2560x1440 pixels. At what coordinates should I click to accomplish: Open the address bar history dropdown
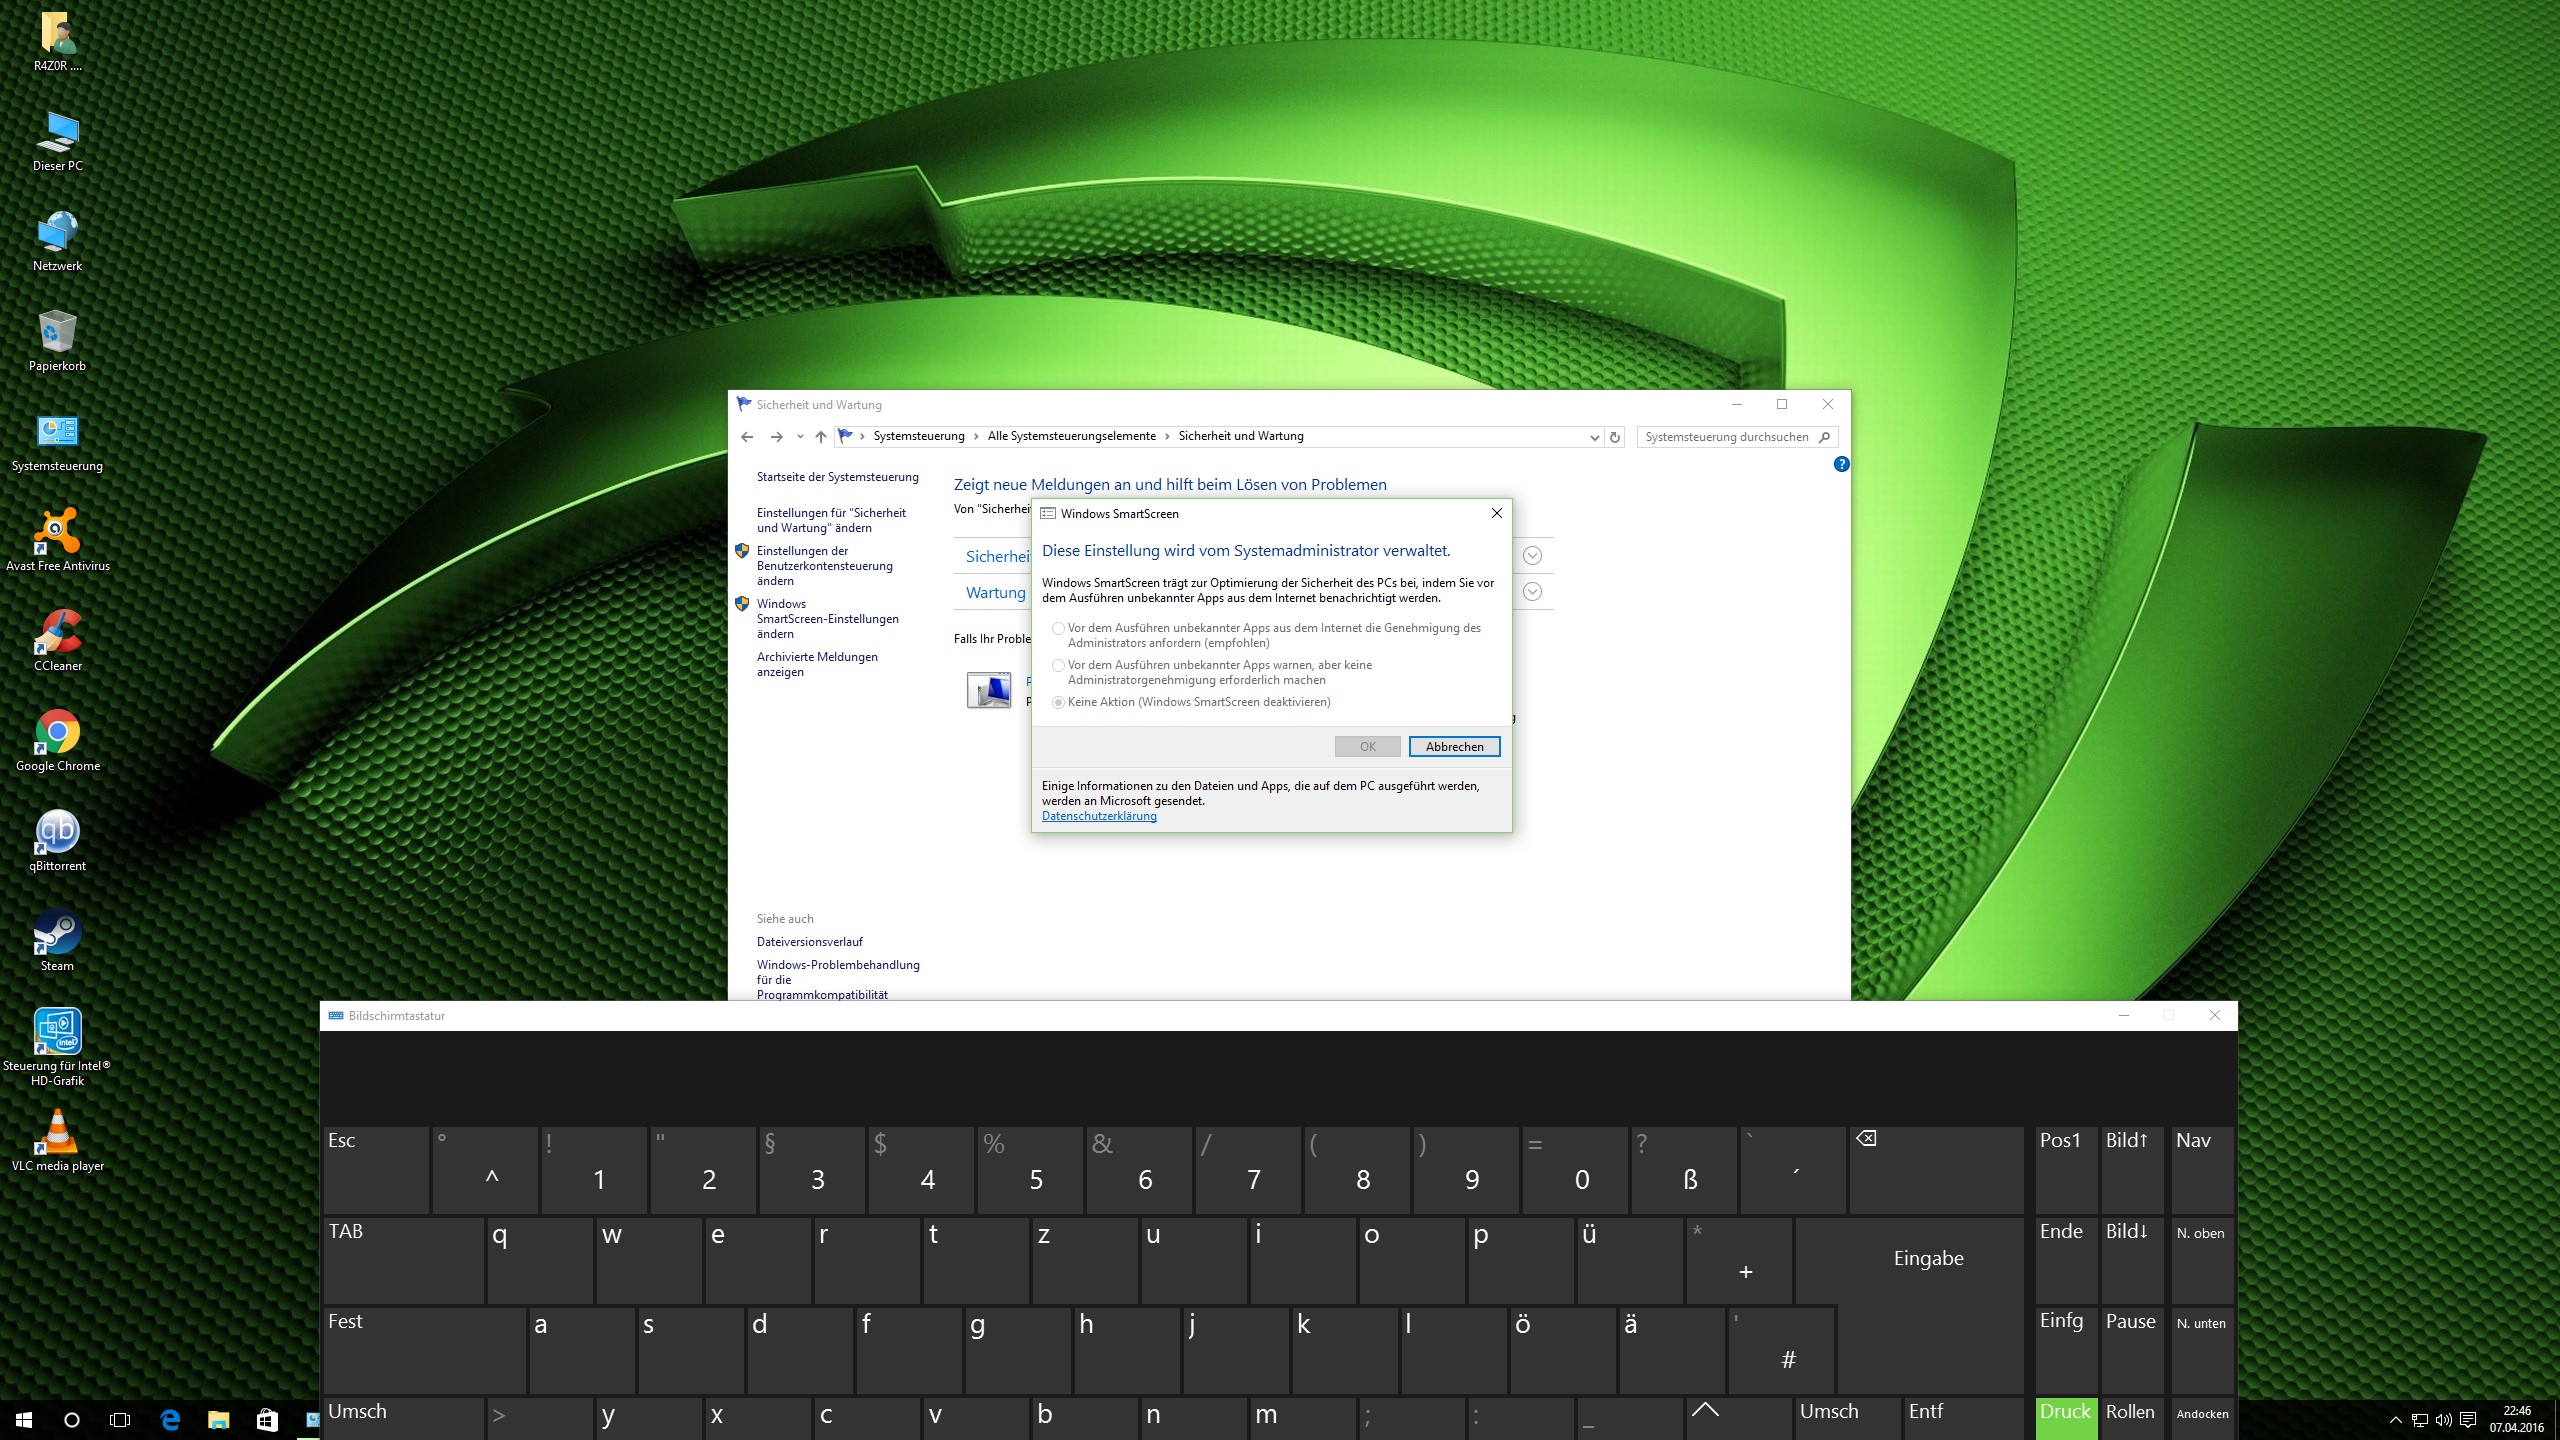point(1594,437)
